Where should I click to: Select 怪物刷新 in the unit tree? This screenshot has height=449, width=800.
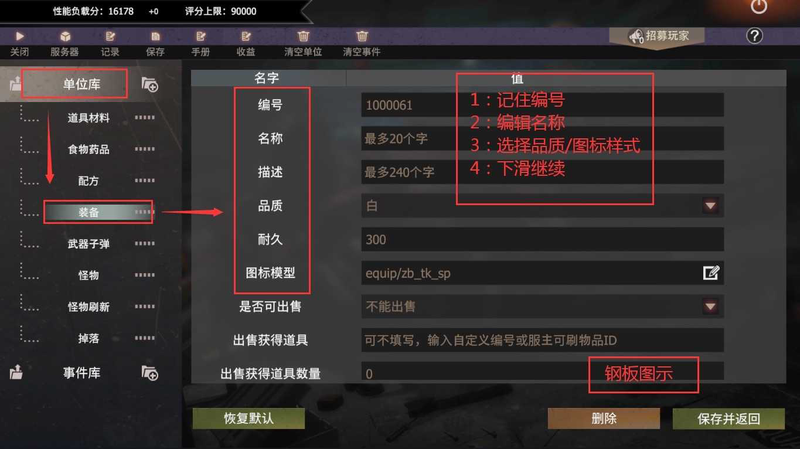click(88, 307)
